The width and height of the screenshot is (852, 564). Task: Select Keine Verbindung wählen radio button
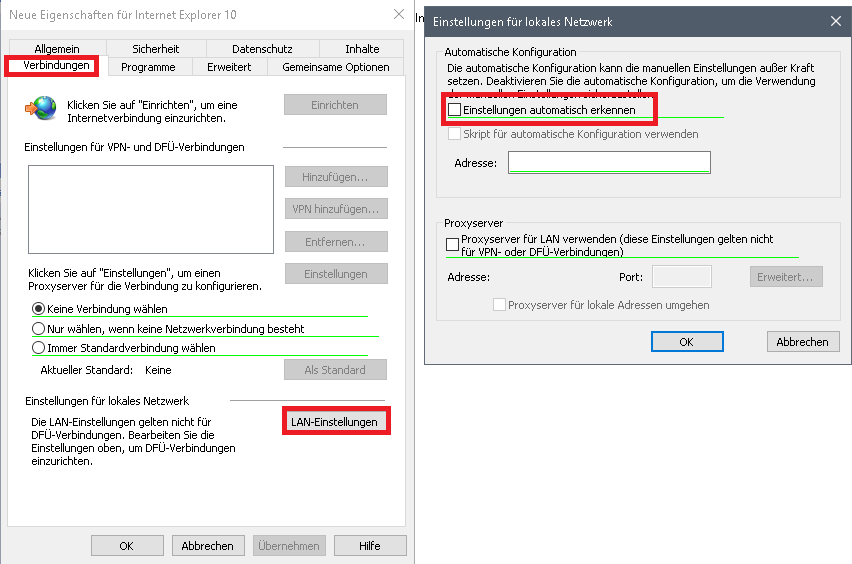tap(38, 309)
